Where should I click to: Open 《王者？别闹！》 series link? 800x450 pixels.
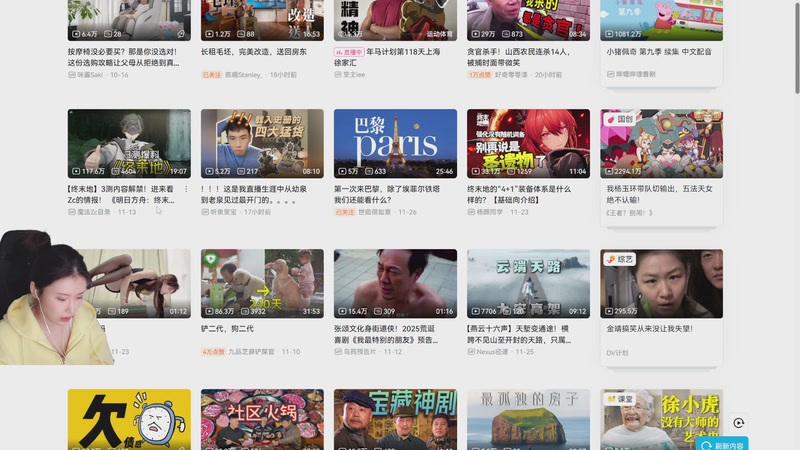630,213
